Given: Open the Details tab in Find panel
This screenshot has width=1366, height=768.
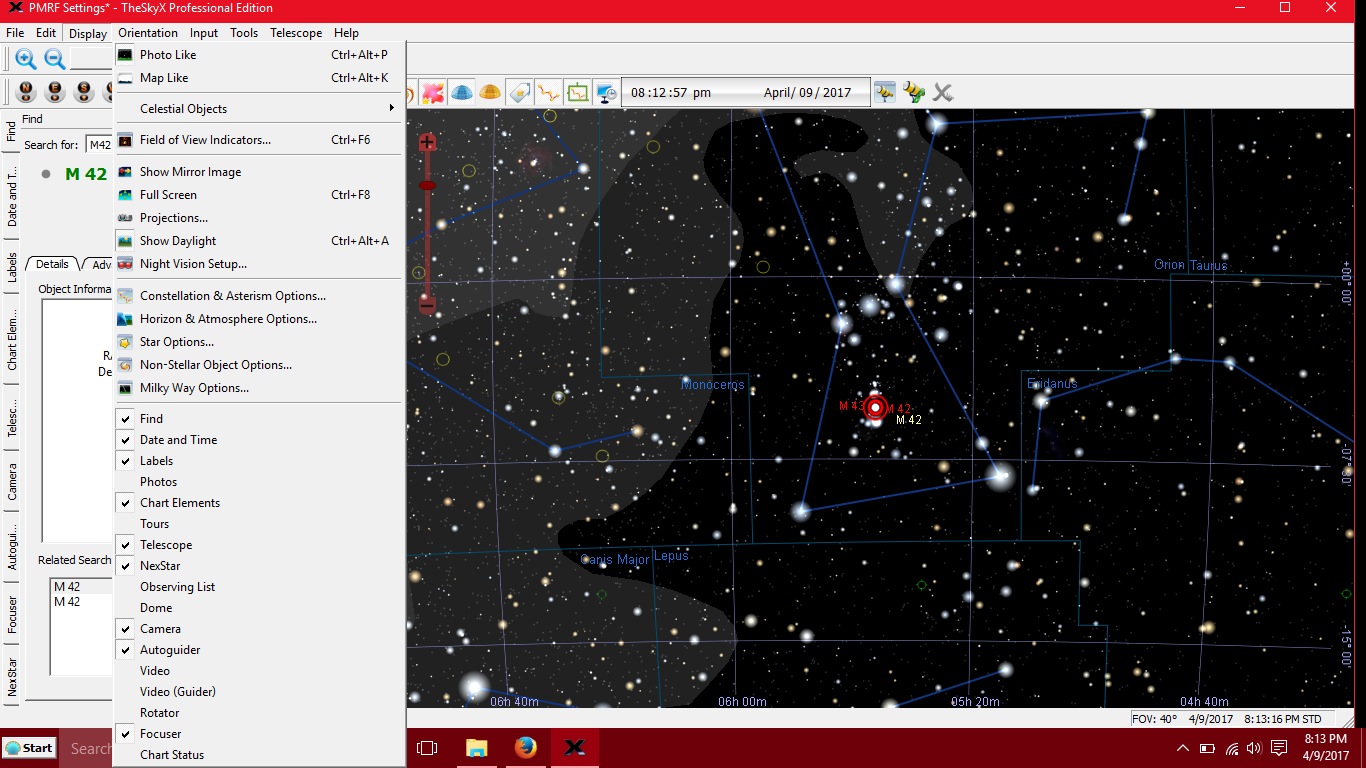Looking at the screenshot, I should 51,264.
